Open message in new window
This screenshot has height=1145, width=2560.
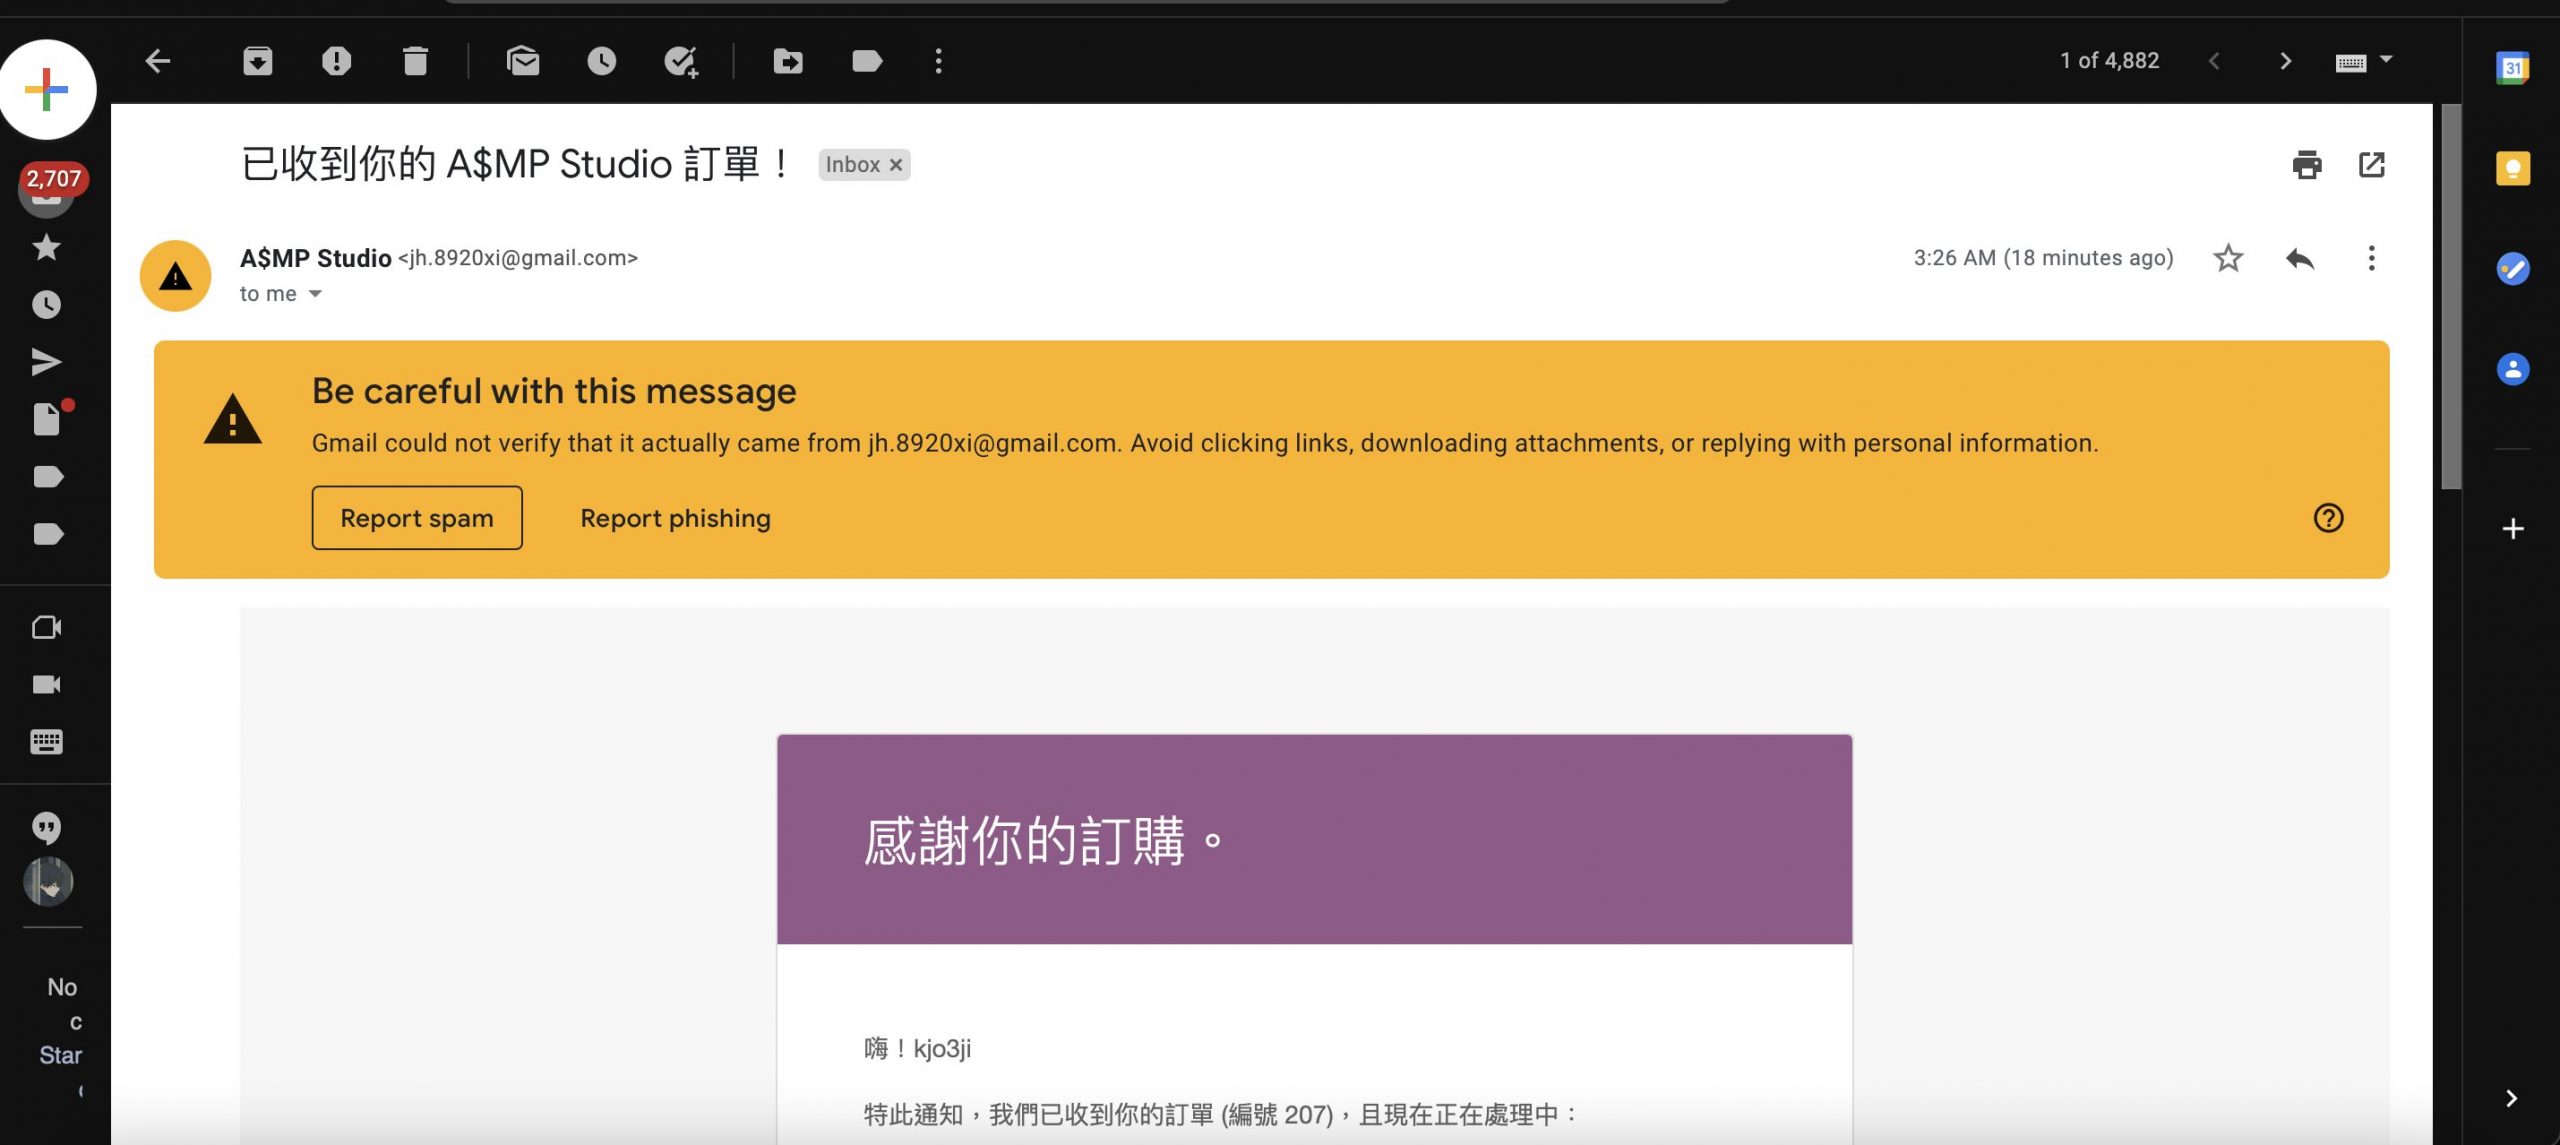click(x=2372, y=165)
